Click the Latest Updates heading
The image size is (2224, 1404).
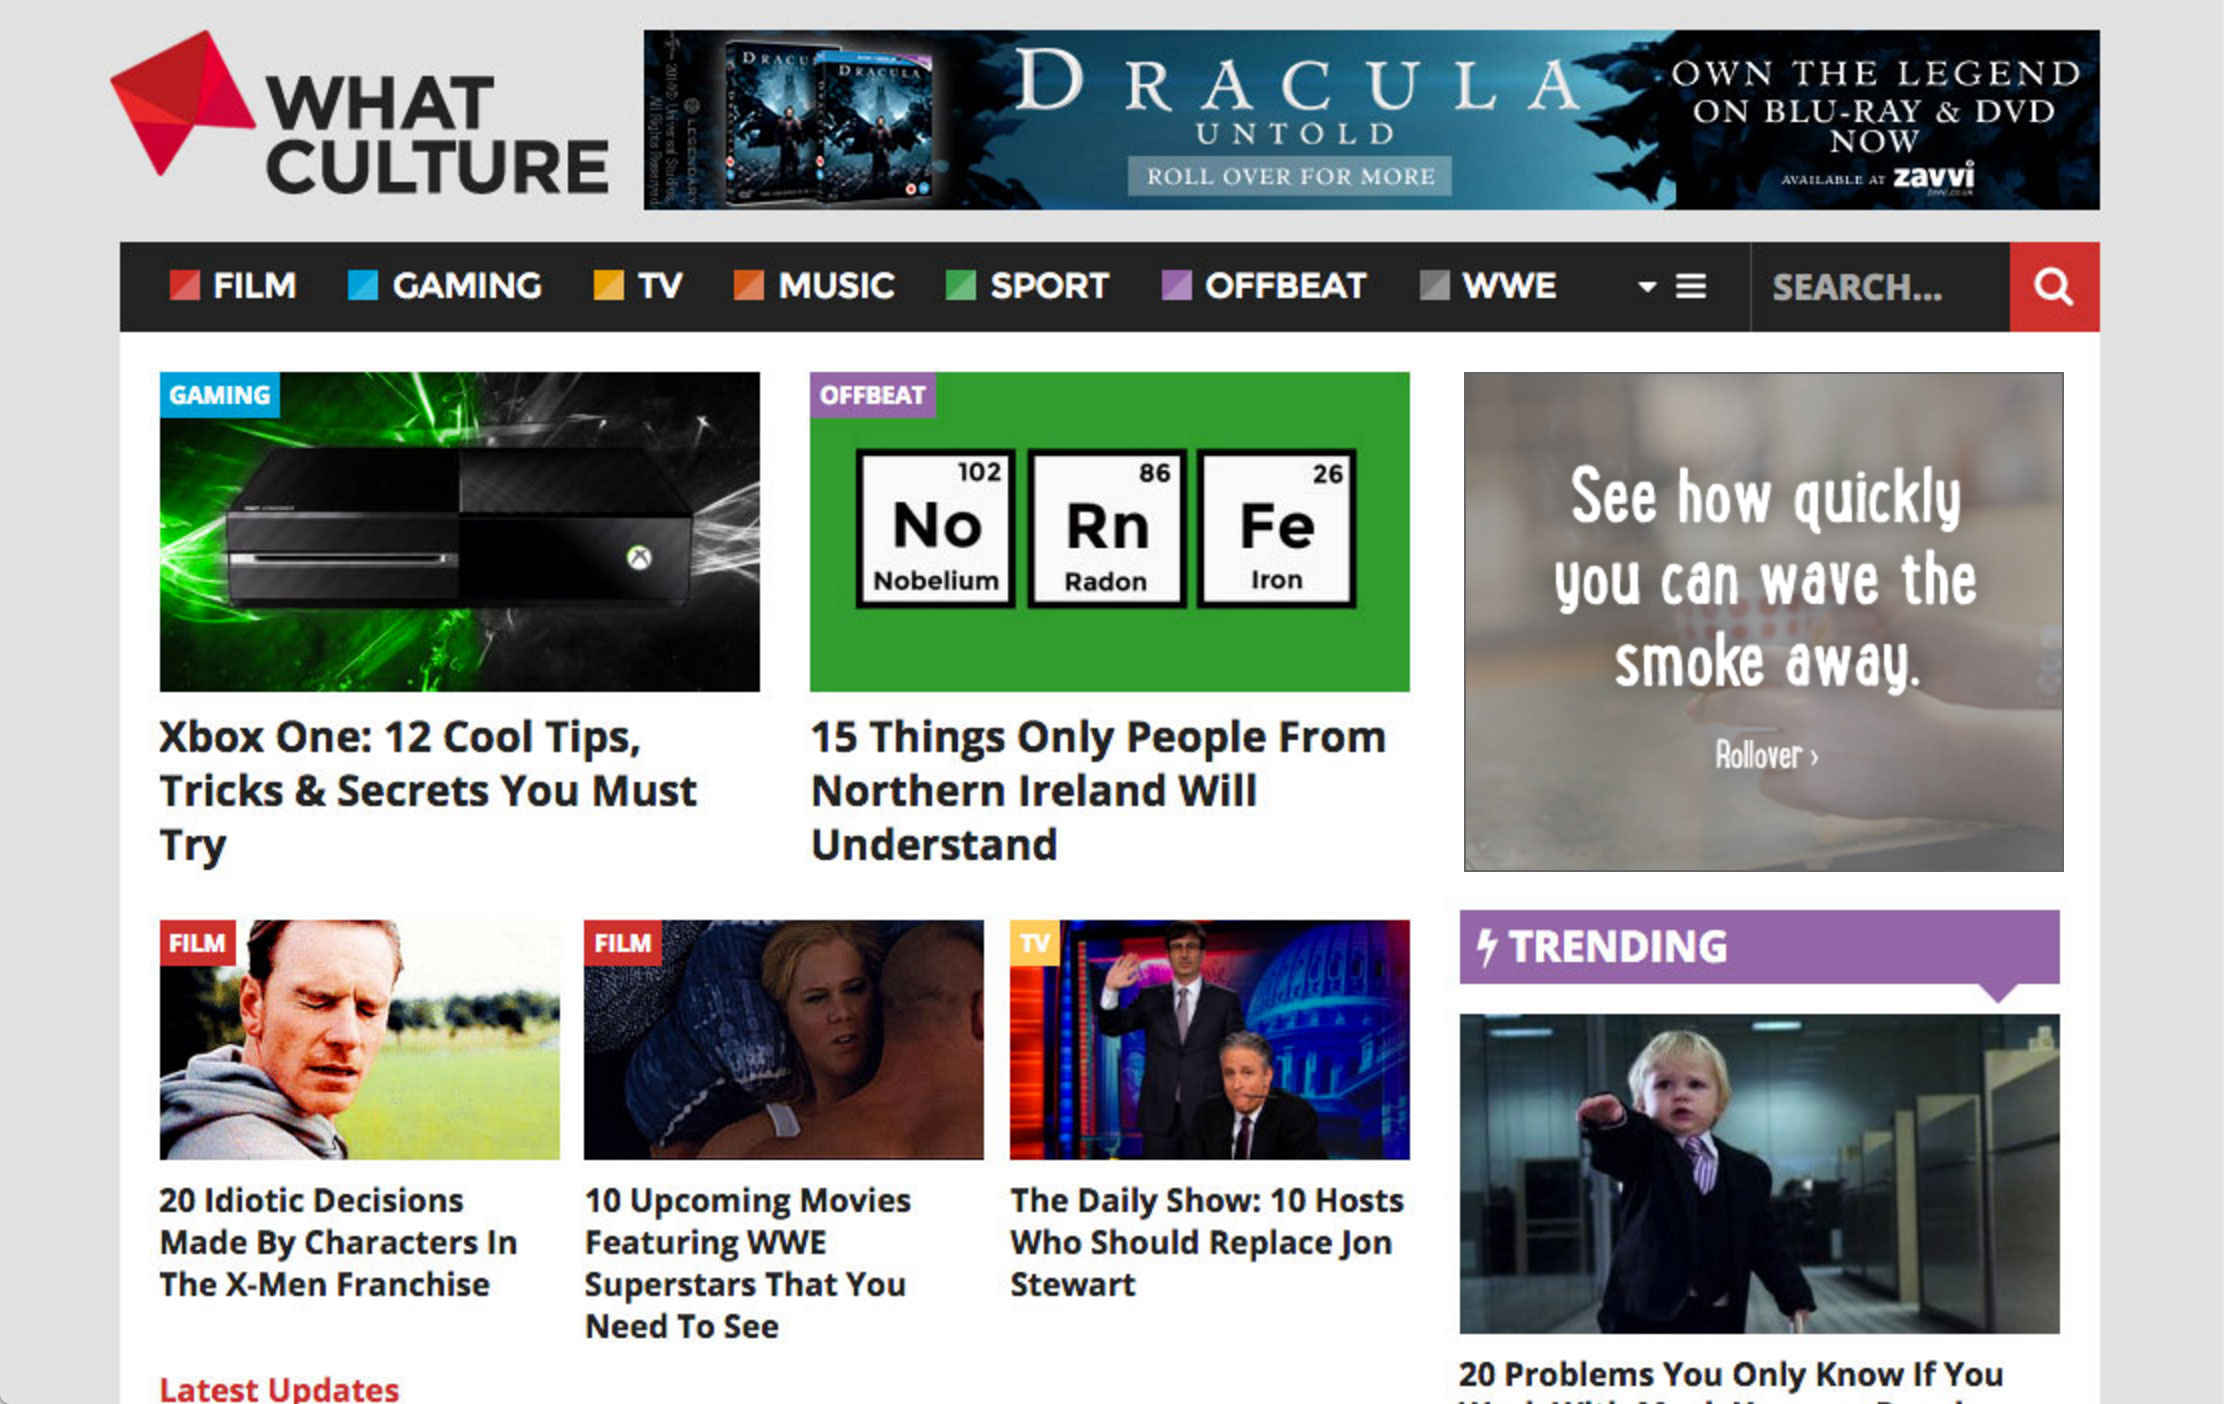279,1388
